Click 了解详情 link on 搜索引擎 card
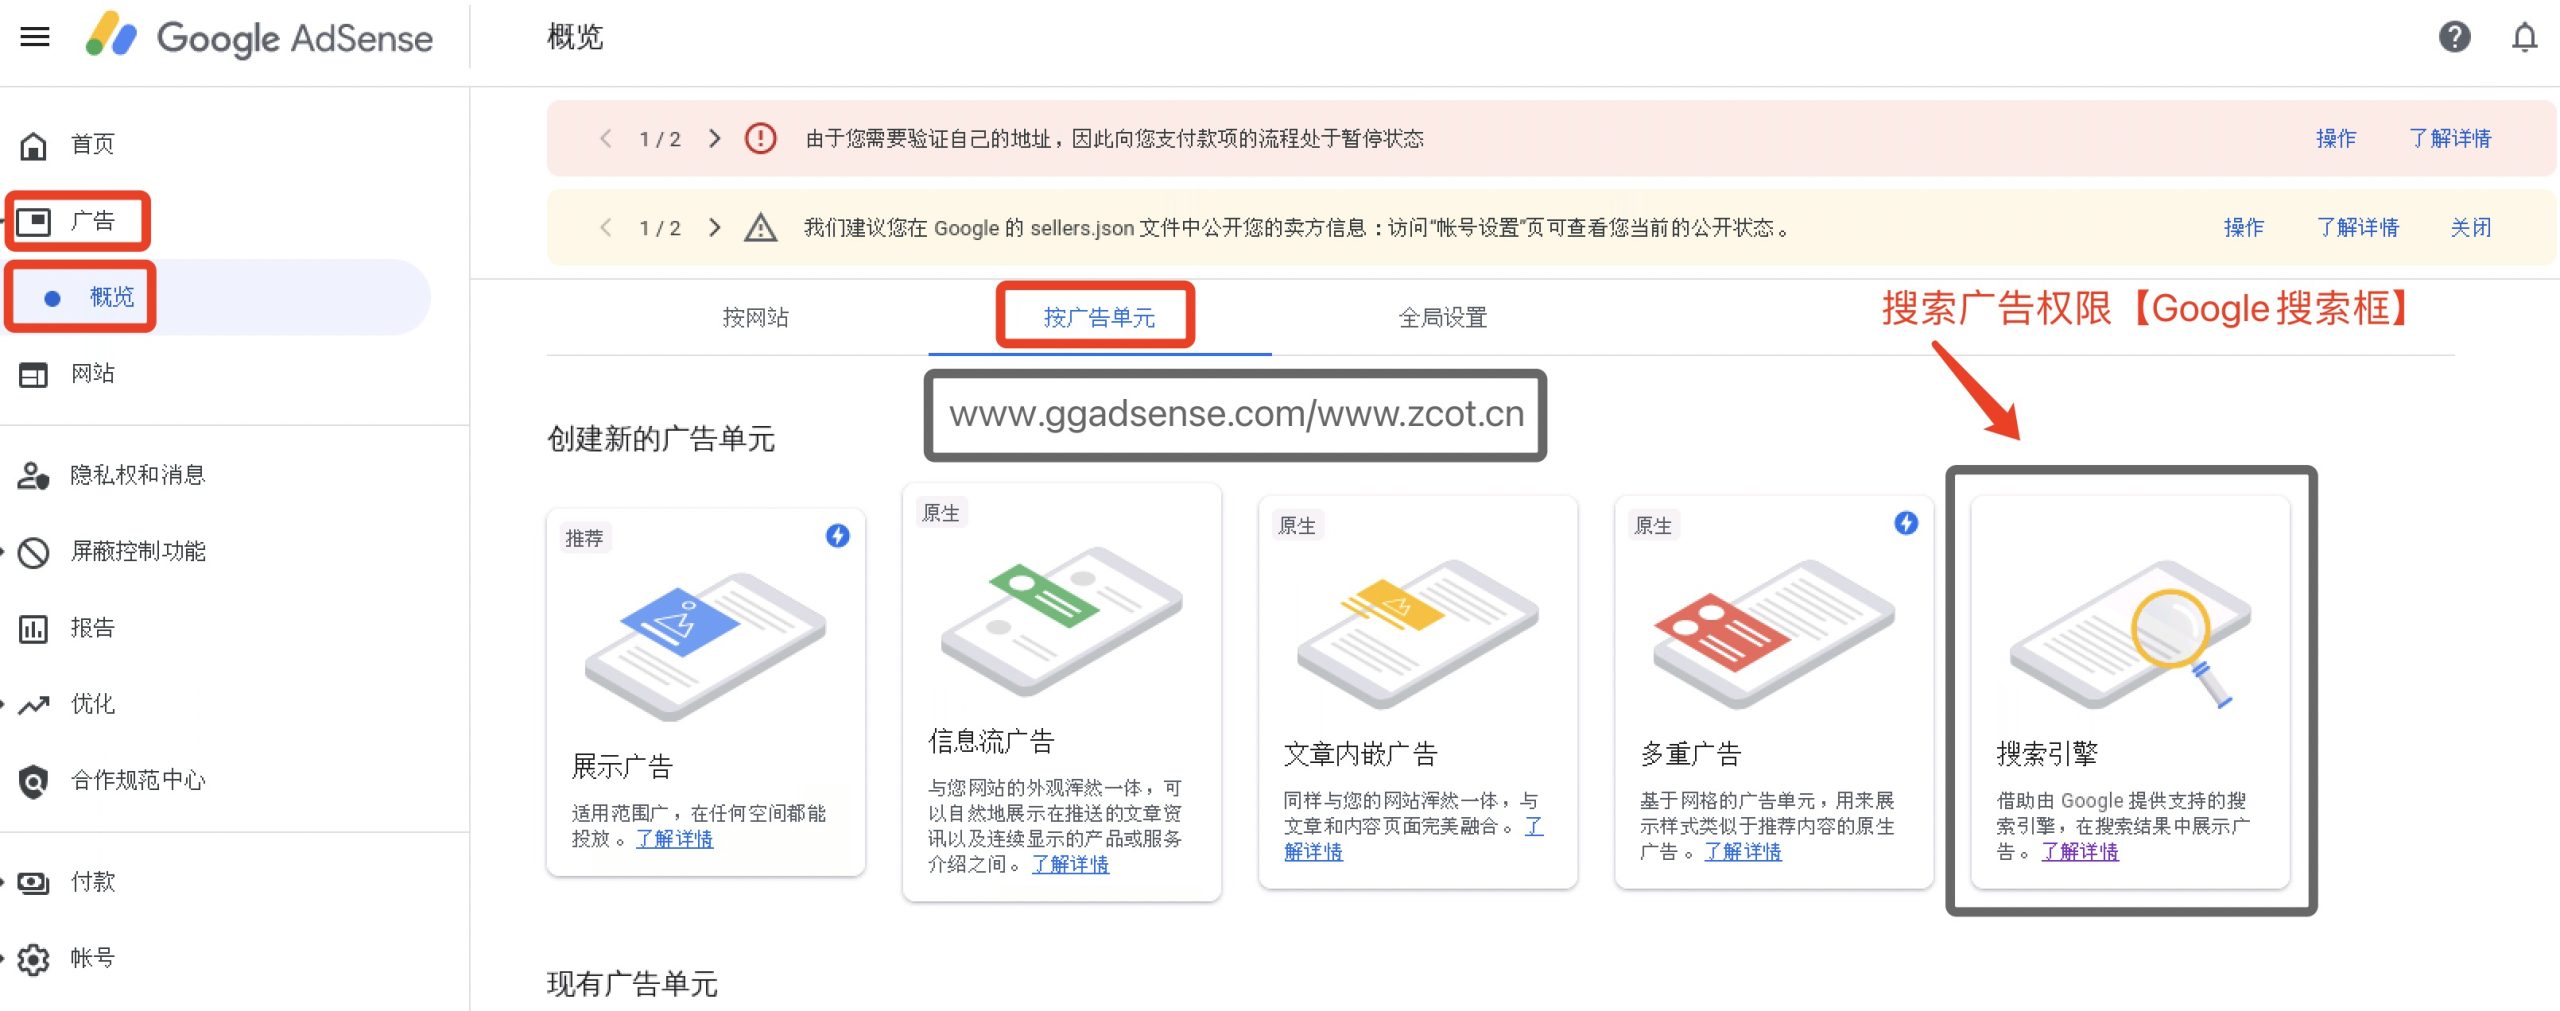 (x=2080, y=851)
